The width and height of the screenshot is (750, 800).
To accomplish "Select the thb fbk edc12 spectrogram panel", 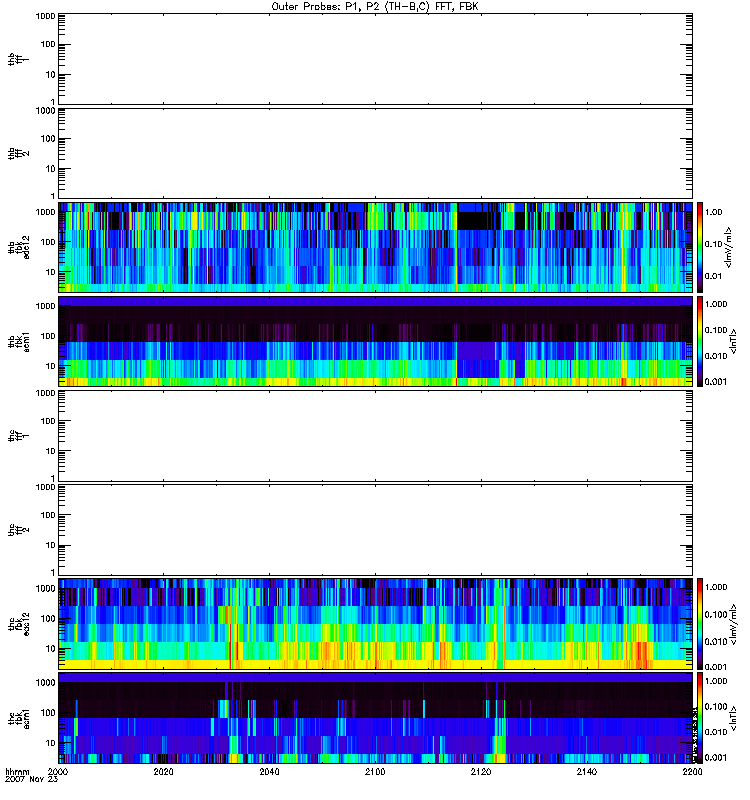I will tap(376, 247).
